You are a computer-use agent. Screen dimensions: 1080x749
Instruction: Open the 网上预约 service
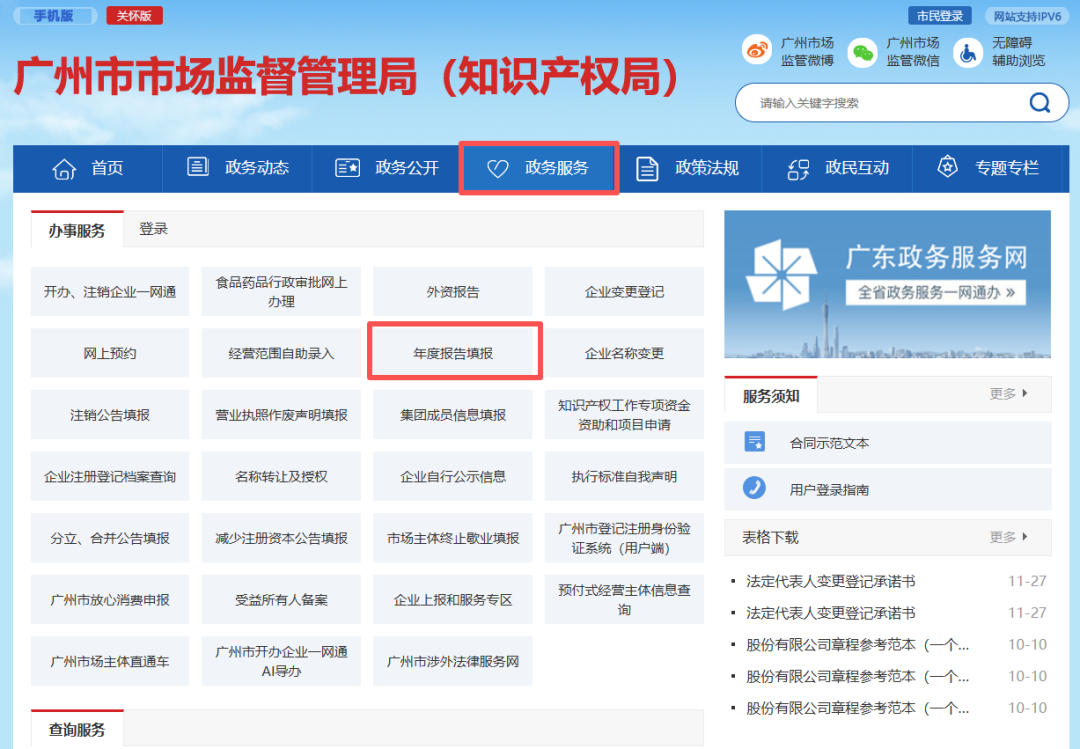pyautogui.click(x=110, y=353)
